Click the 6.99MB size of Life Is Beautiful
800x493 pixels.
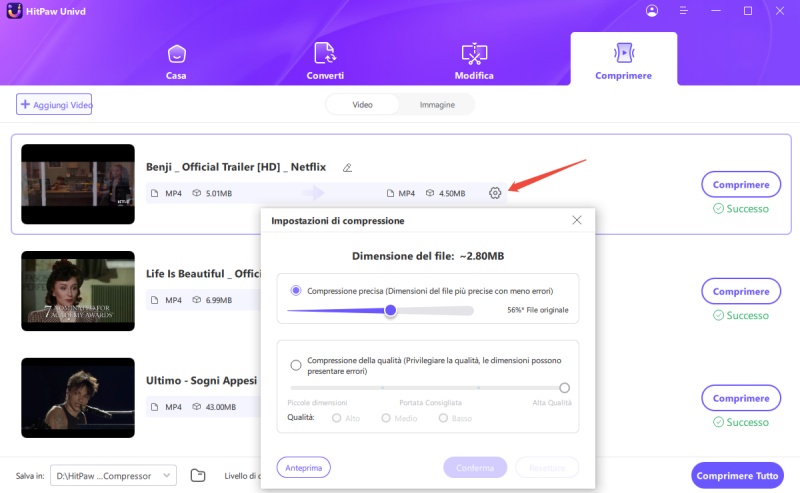(x=219, y=300)
